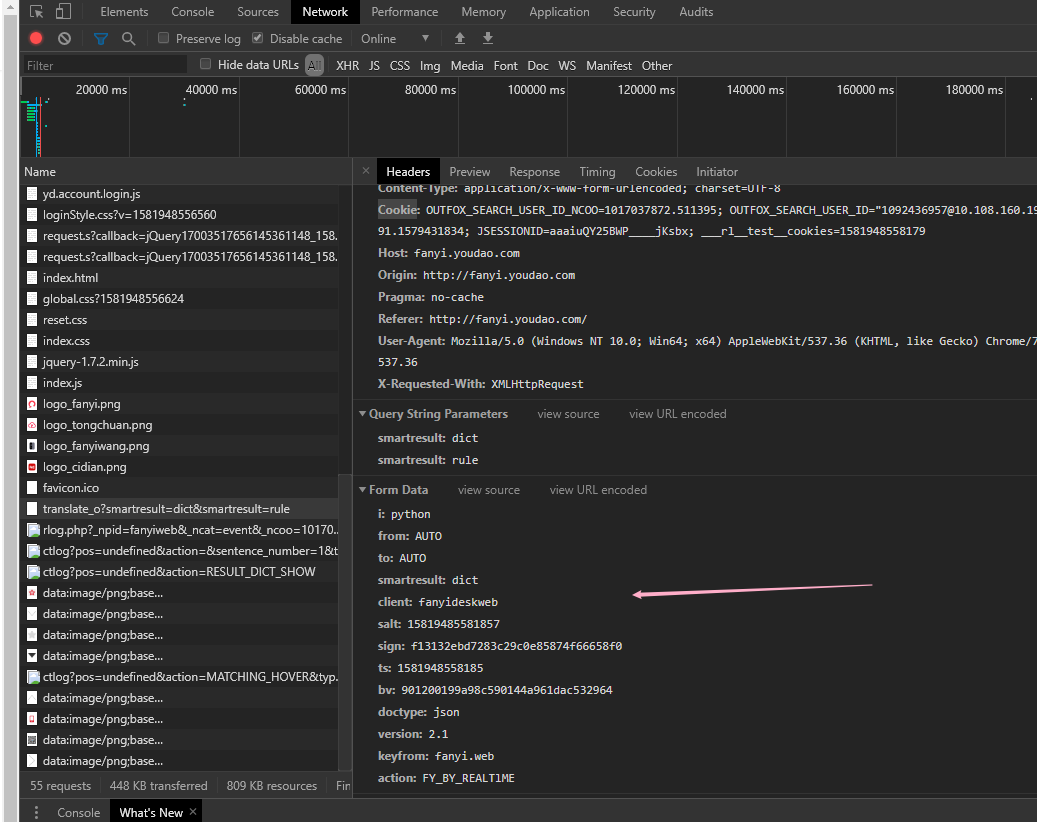Select the favicon.ico request
This screenshot has height=822, width=1037.
point(179,487)
